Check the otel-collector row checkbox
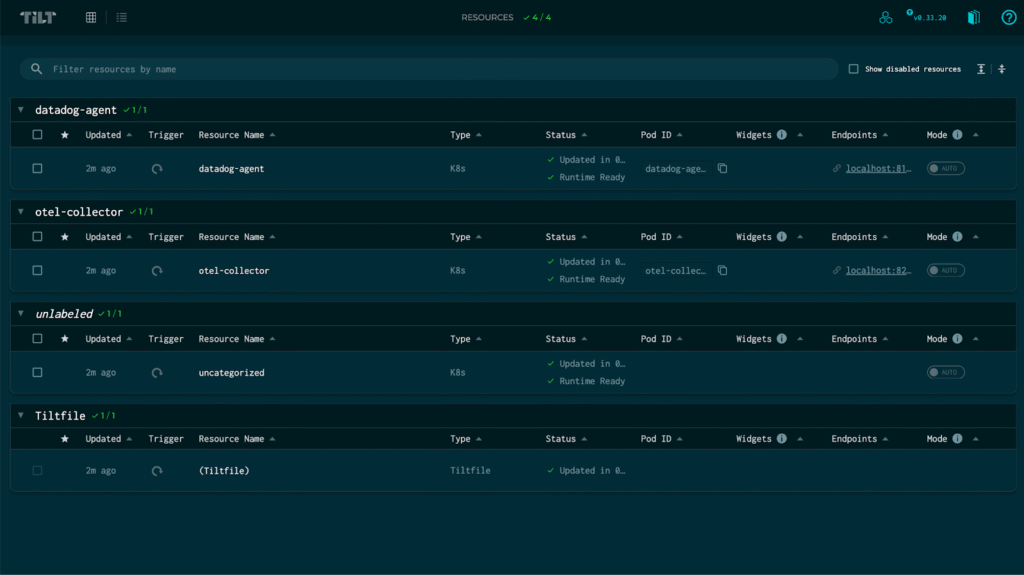 click(37, 271)
